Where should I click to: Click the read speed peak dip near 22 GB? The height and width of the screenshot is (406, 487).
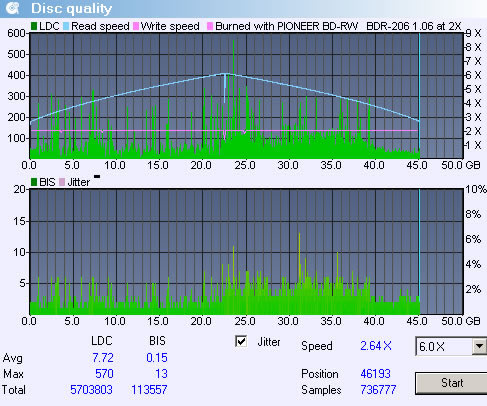[x=225, y=88]
